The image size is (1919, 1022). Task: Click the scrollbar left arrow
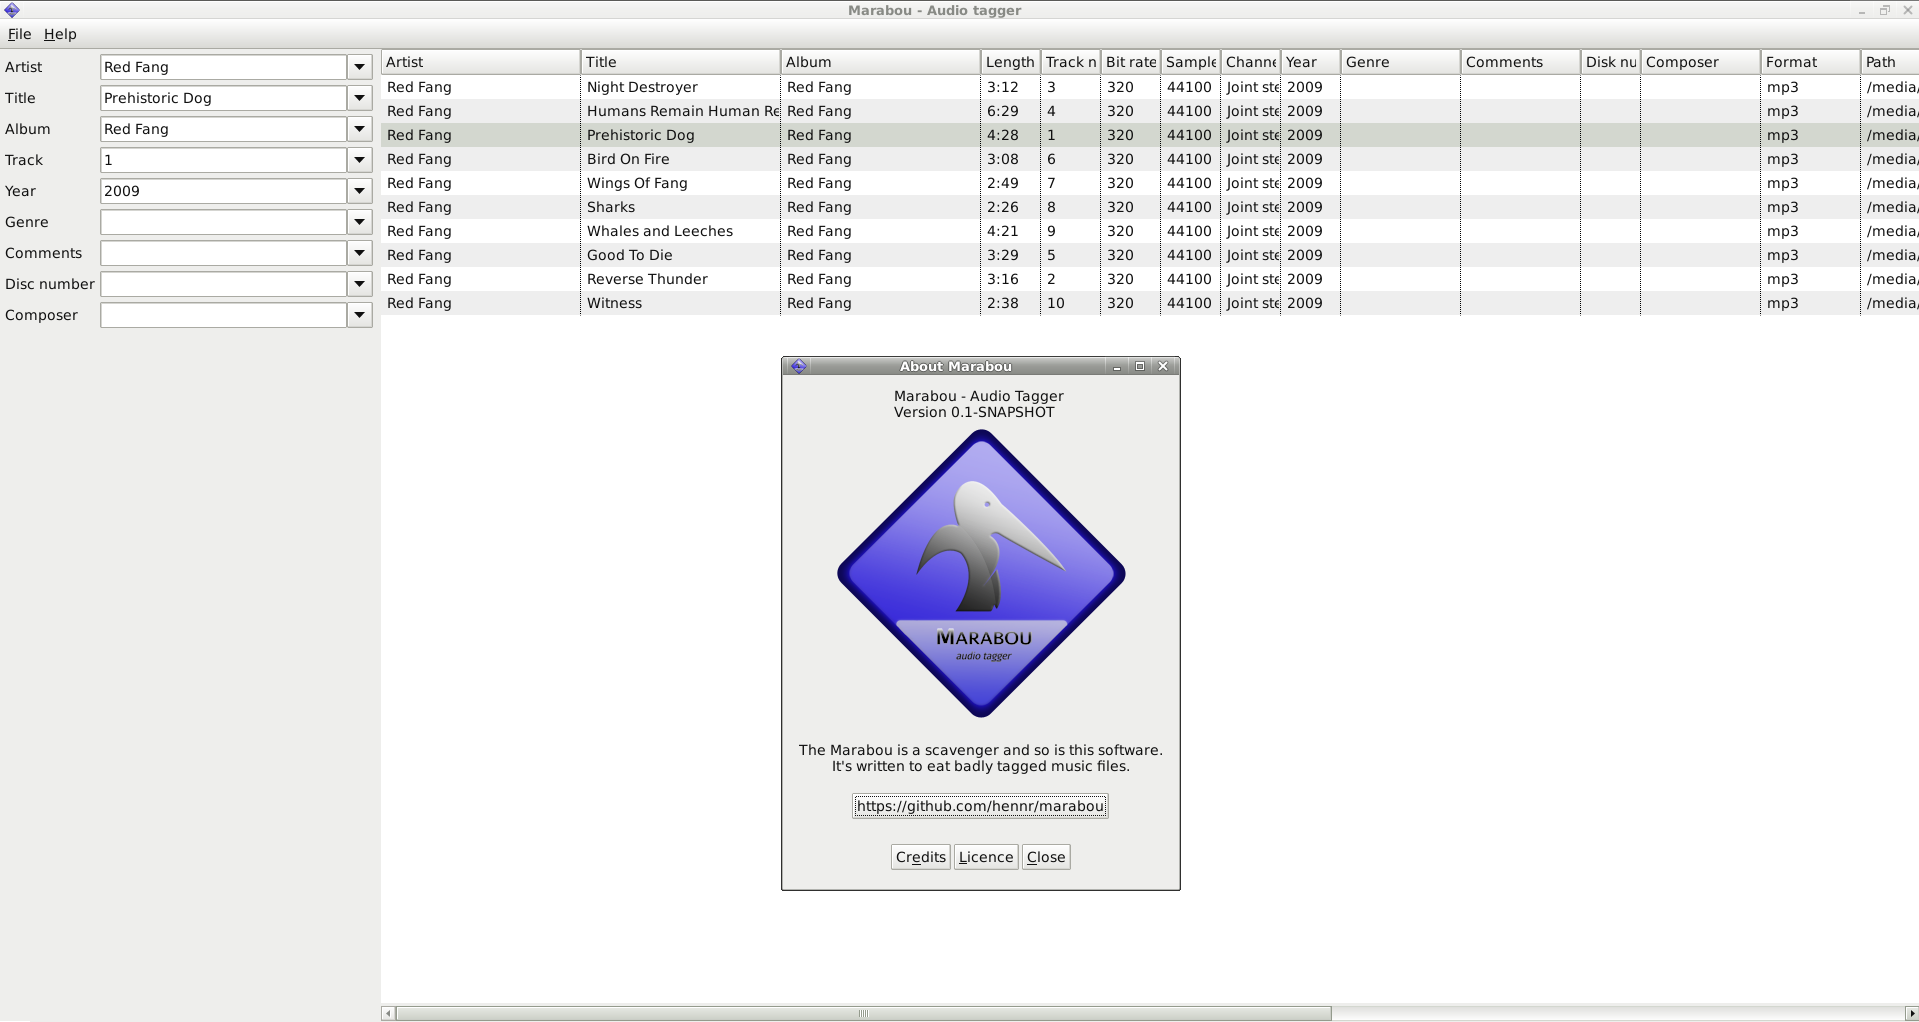pyautogui.click(x=388, y=1014)
